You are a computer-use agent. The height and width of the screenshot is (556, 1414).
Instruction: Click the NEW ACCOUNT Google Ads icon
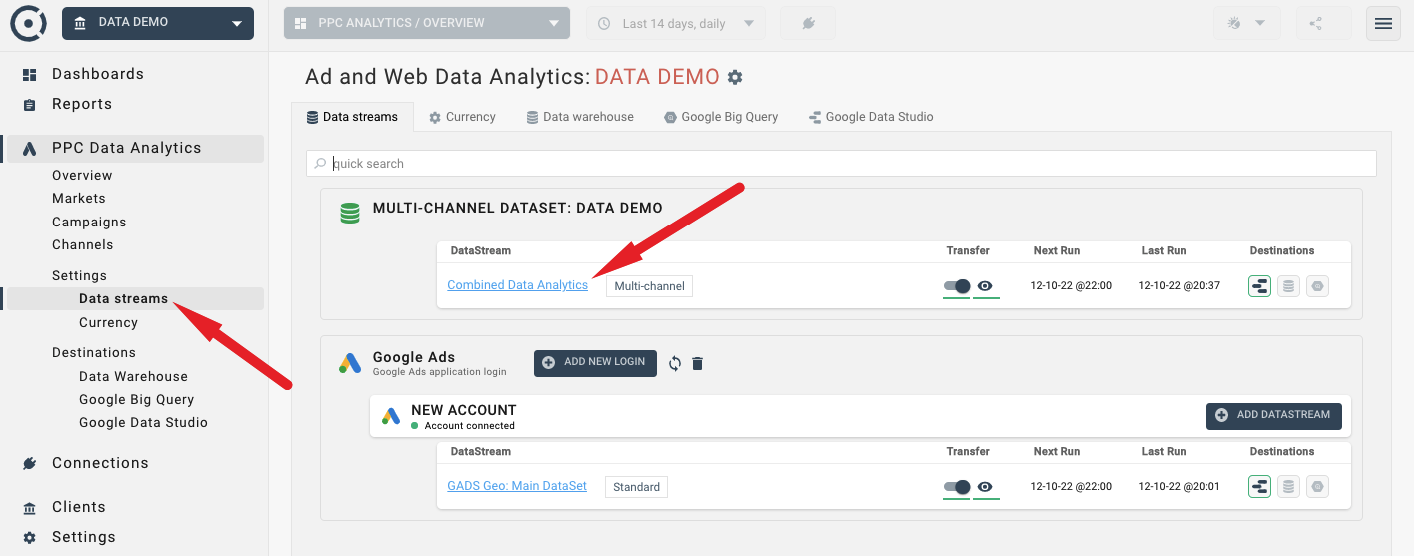point(391,416)
